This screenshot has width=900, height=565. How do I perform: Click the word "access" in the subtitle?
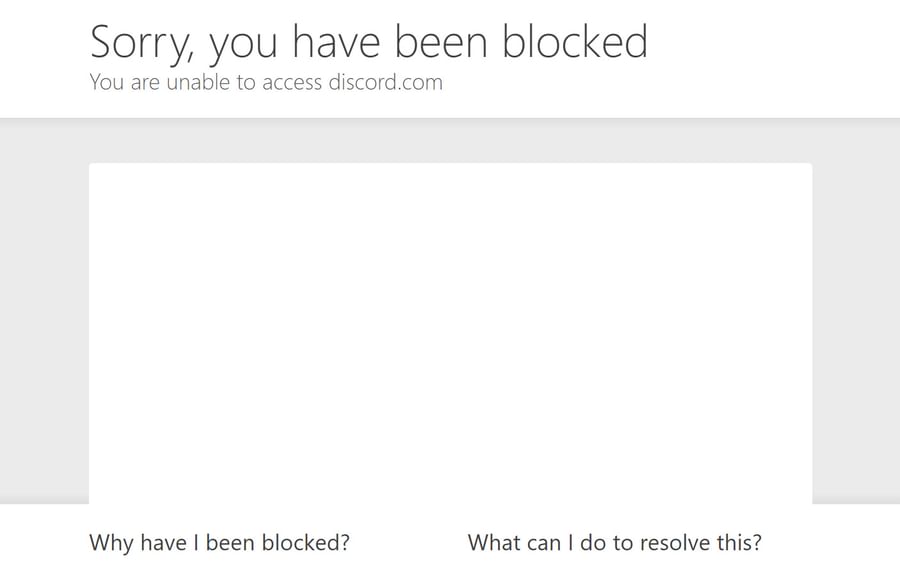click(292, 83)
